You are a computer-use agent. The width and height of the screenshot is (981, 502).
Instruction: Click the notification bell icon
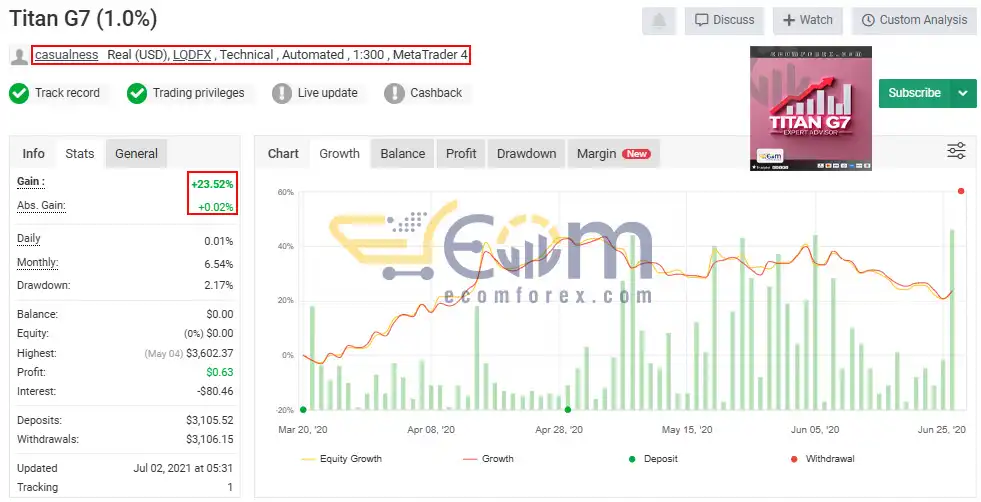point(659,21)
